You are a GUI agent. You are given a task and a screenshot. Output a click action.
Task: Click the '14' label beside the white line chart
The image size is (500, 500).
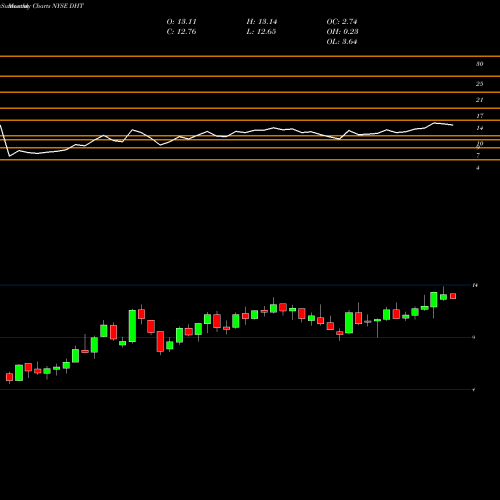click(479, 128)
